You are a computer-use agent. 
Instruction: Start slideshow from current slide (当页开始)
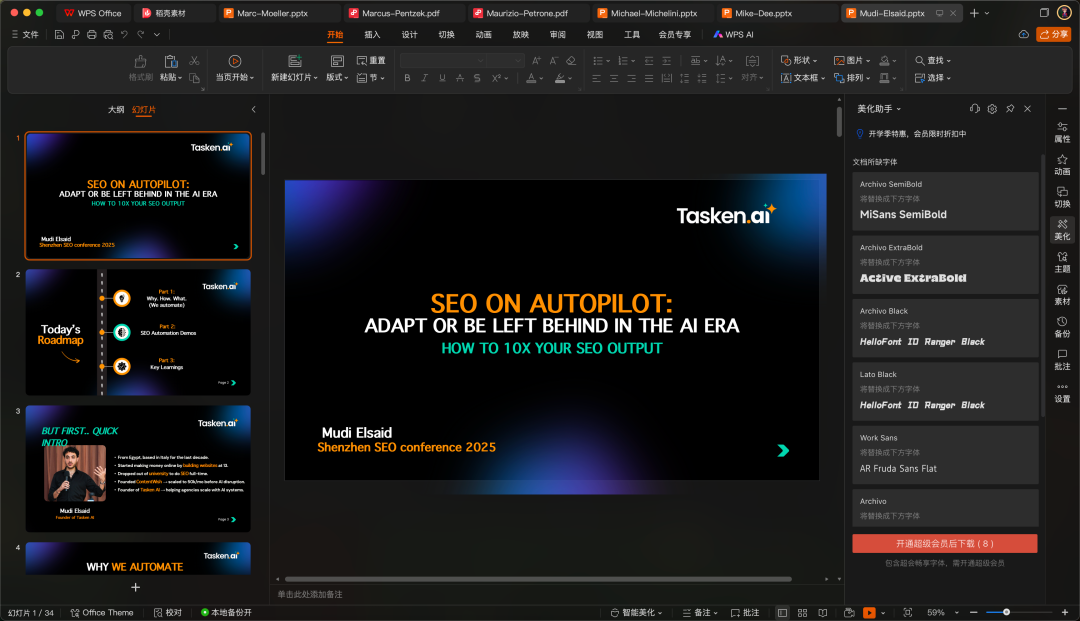235,68
